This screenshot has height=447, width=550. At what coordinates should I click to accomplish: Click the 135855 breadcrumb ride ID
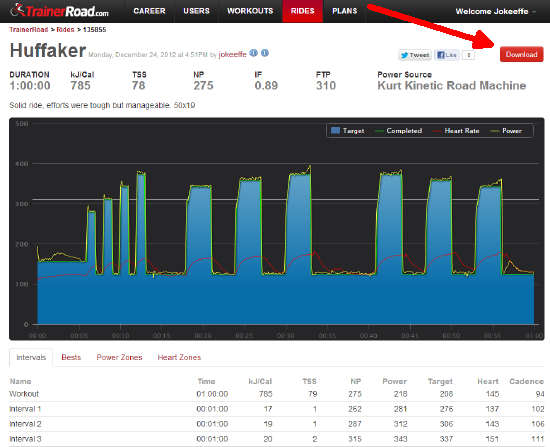(94, 30)
